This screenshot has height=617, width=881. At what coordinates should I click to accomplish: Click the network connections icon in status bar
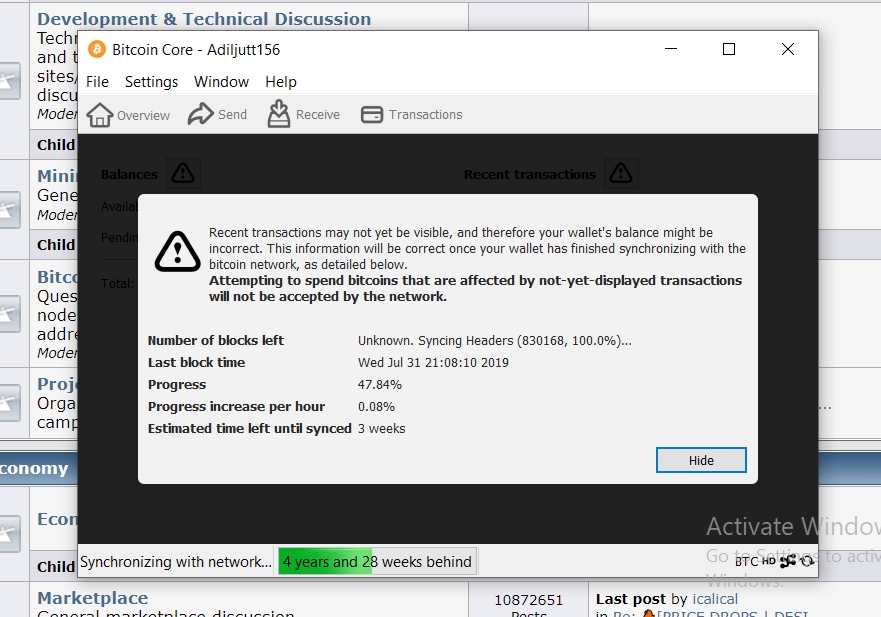point(788,561)
